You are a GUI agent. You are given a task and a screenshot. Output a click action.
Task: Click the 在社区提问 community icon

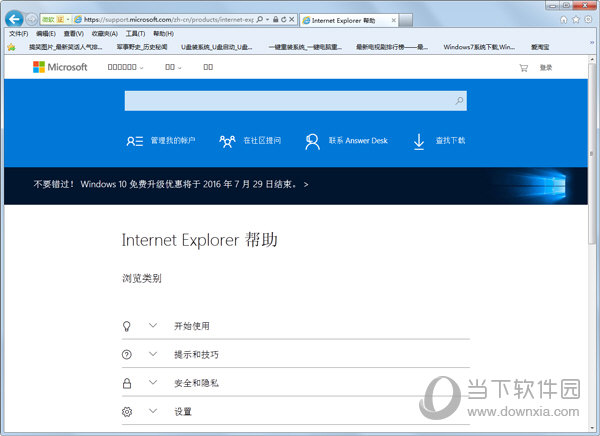(227, 141)
